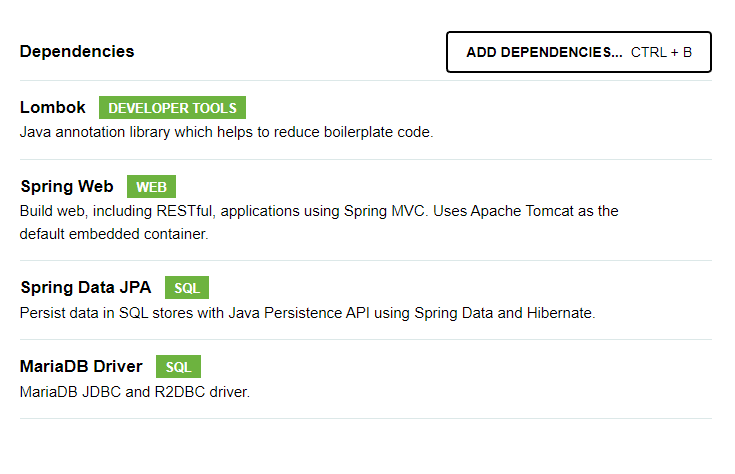Click the ADD DEPENDENCIES button

tap(578, 52)
